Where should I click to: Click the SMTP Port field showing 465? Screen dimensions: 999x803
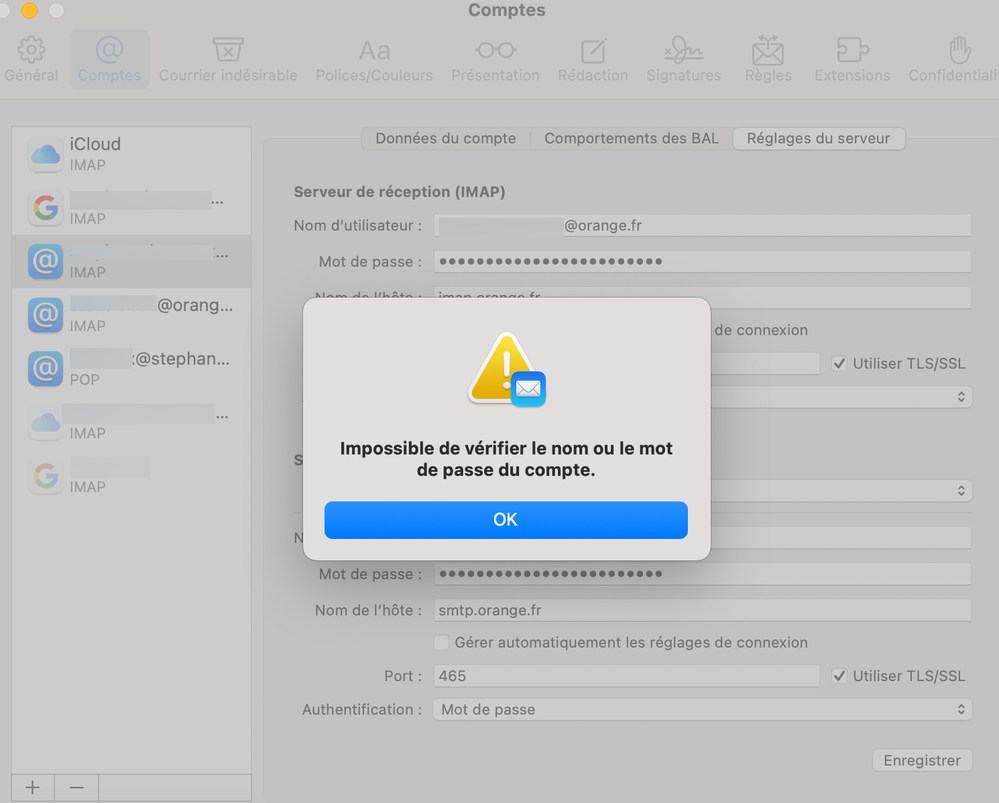[x=626, y=676]
